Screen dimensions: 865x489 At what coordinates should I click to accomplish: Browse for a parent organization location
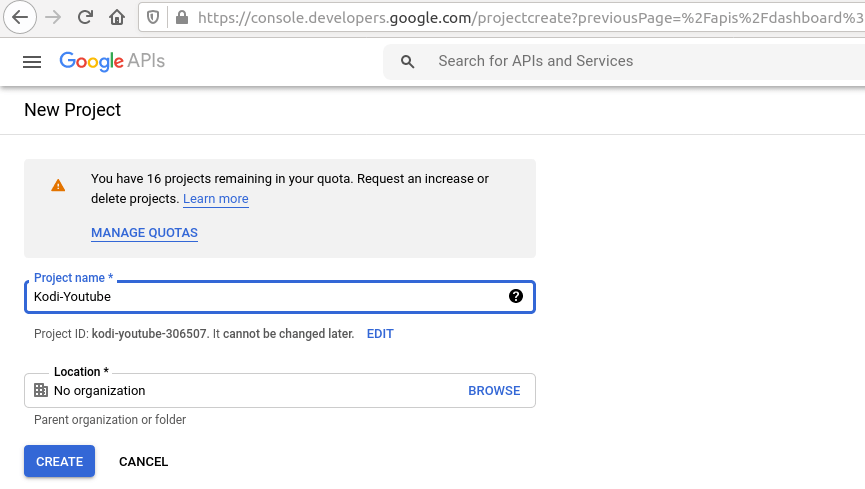(494, 391)
